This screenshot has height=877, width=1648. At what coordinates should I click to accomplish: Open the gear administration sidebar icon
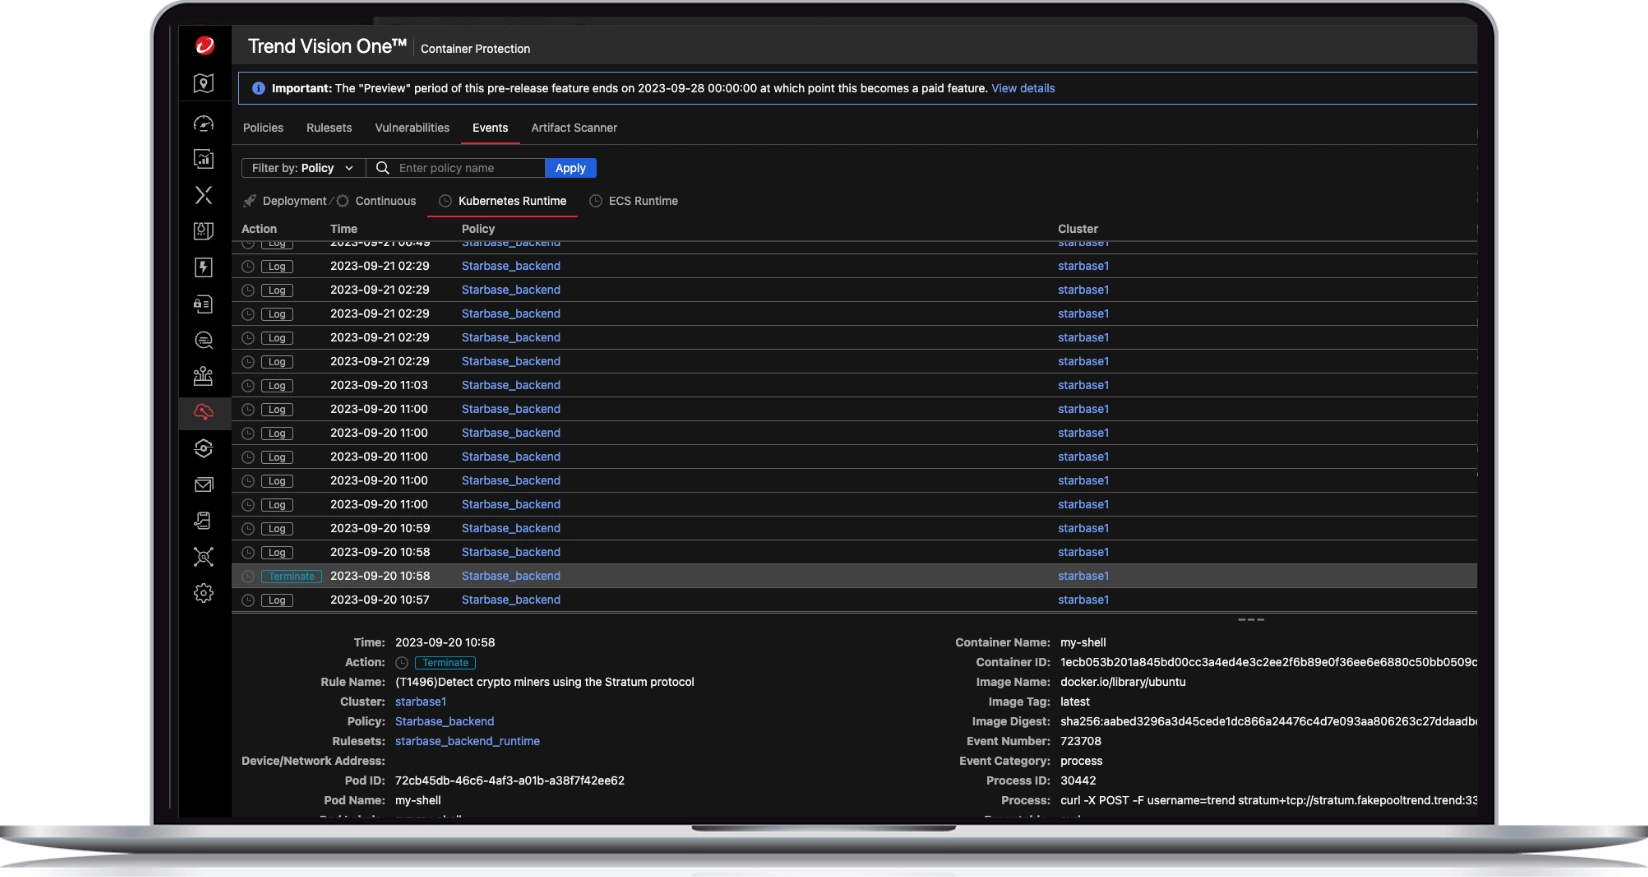tap(204, 593)
